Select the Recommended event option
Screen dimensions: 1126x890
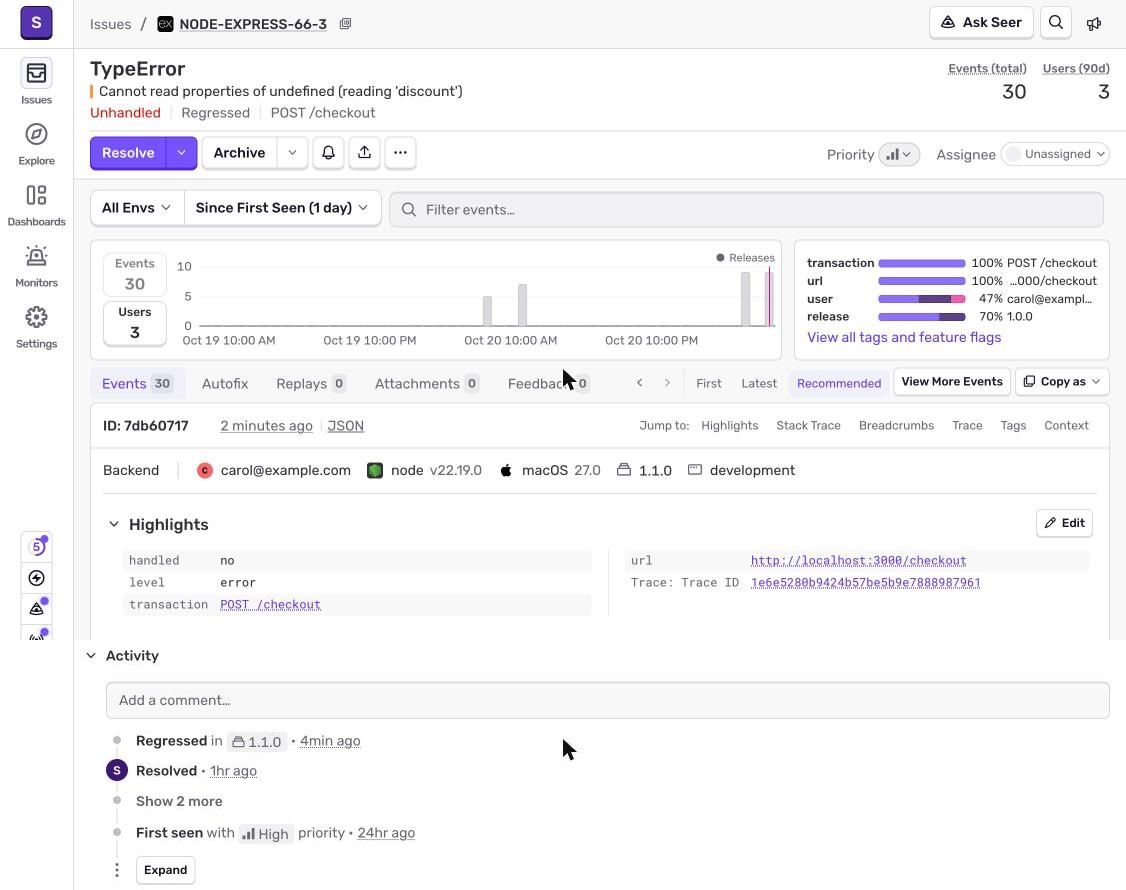coord(839,384)
